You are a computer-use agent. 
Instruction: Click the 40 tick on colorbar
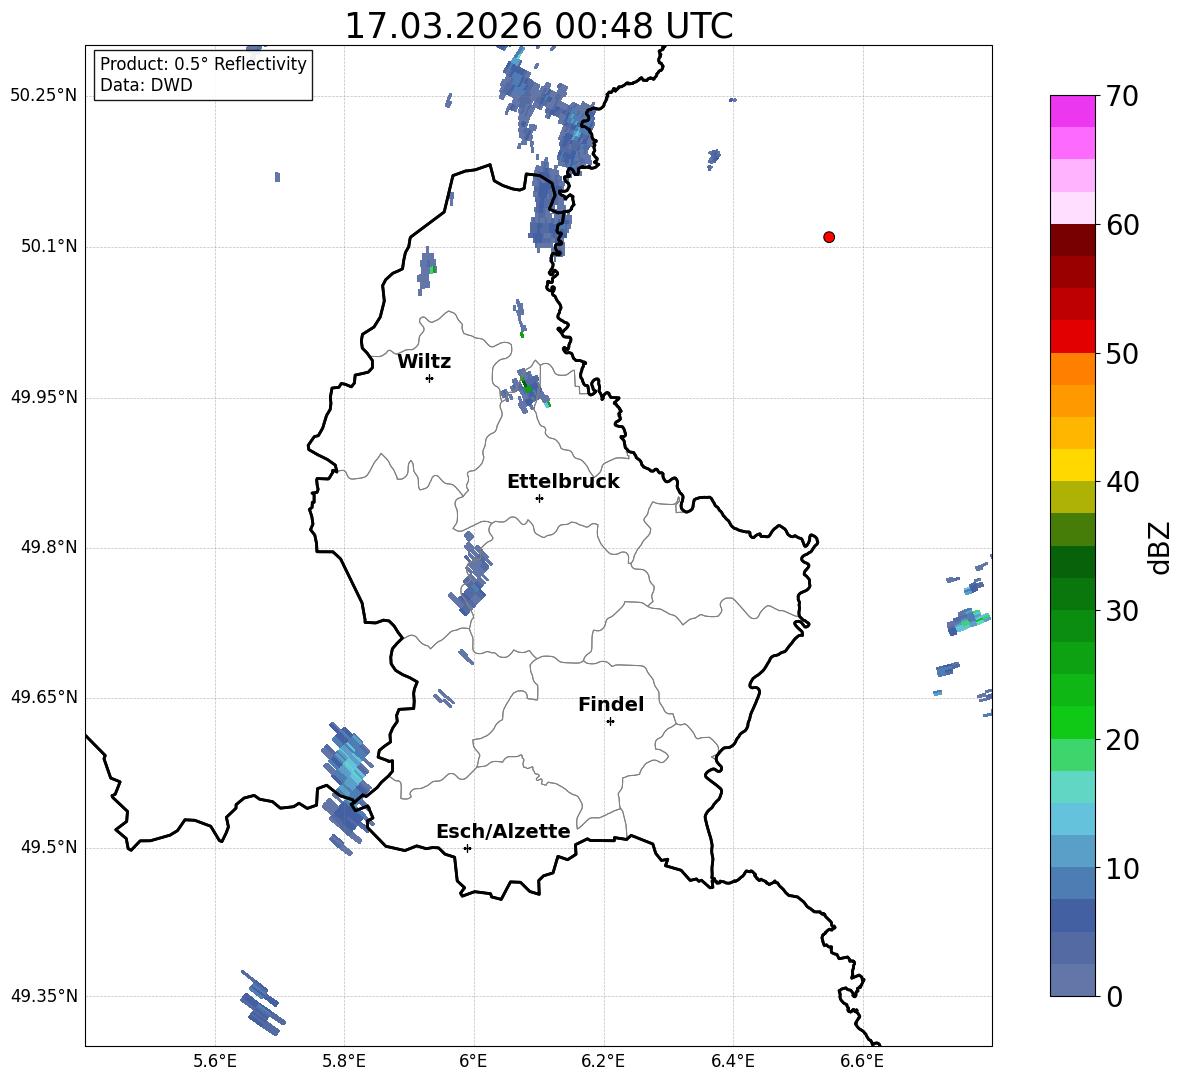click(1122, 482)
